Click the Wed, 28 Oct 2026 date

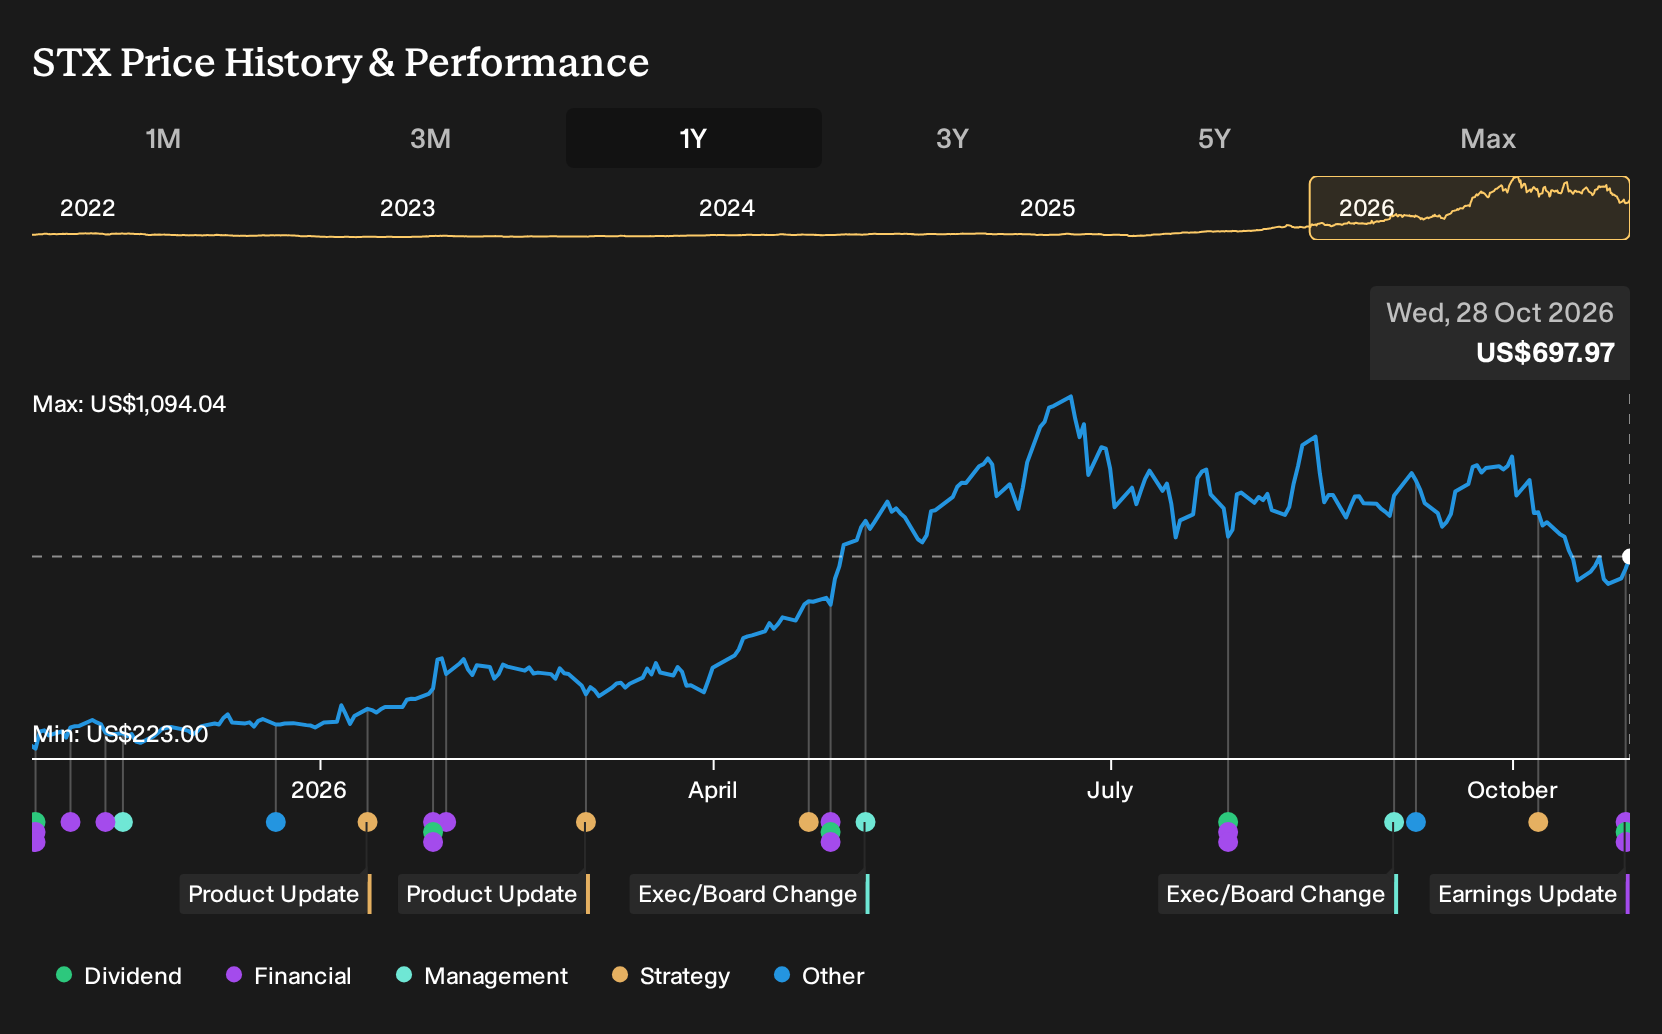coord(1500,313)
